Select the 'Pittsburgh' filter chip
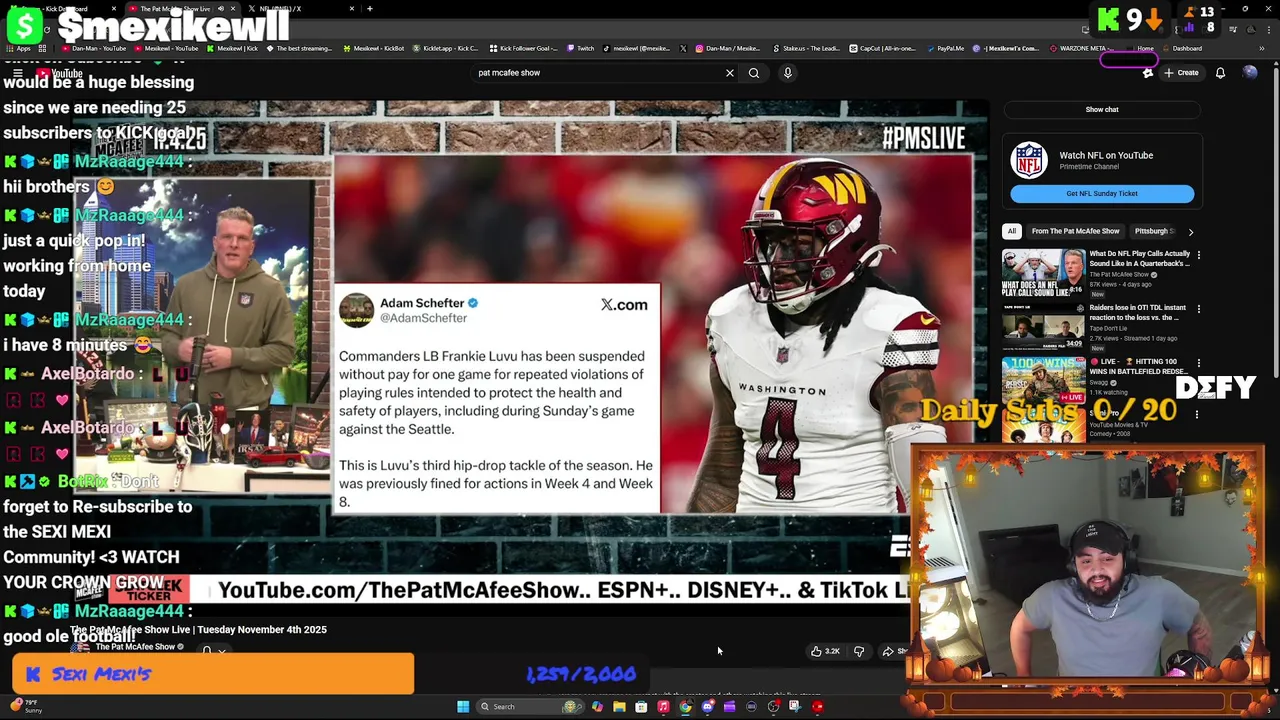Image resolution: width=1280 pixels, height=720 pixels. [1154, 231]
